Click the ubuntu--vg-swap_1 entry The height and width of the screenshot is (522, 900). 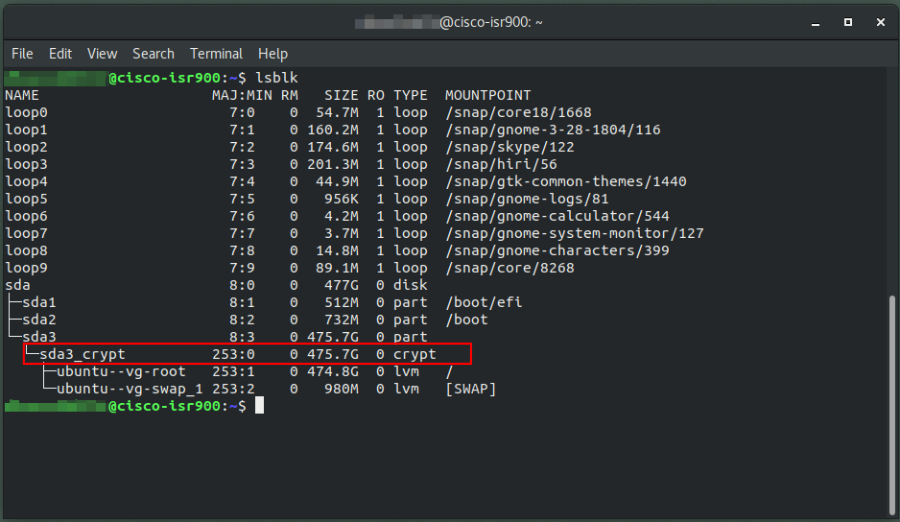[129, 389]
